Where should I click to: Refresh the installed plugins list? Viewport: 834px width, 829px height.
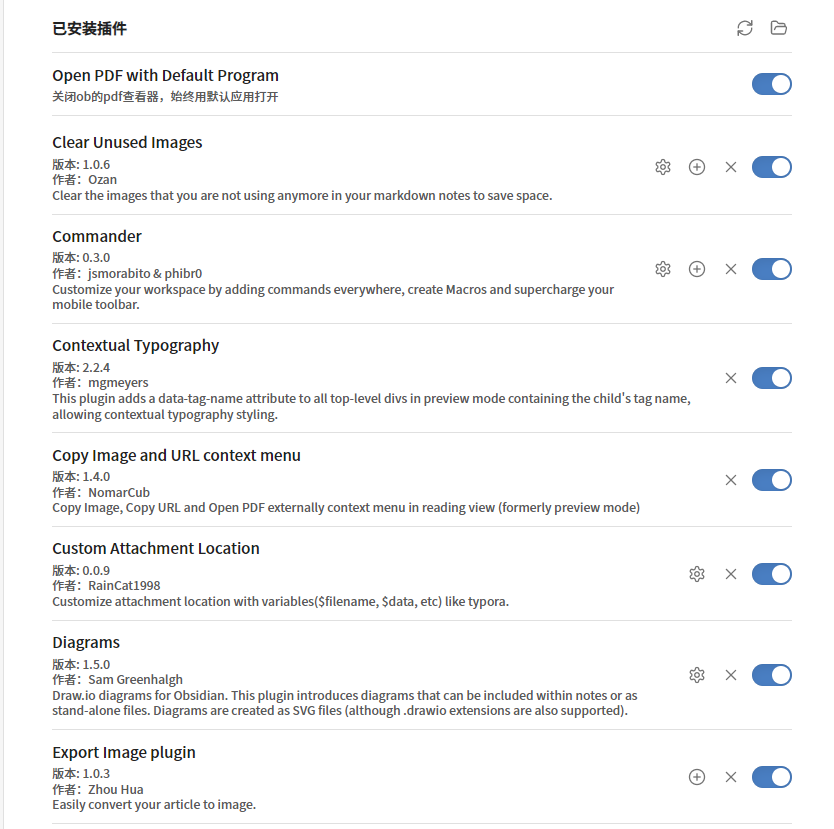click(744, 28)
